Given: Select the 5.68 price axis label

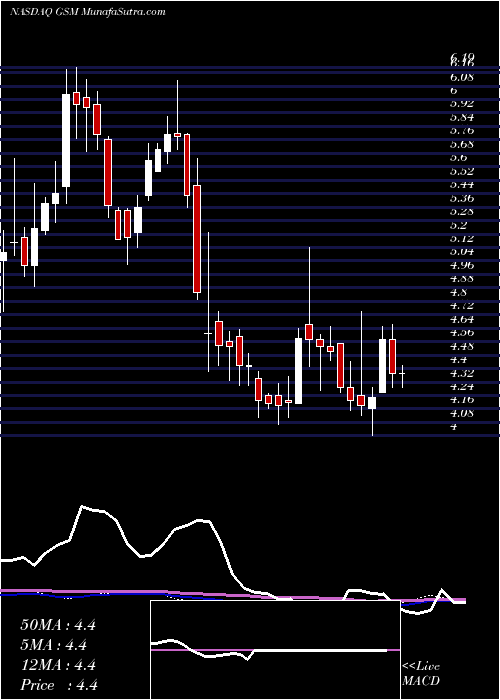Looking at the screenshot, I should (462, 144).
